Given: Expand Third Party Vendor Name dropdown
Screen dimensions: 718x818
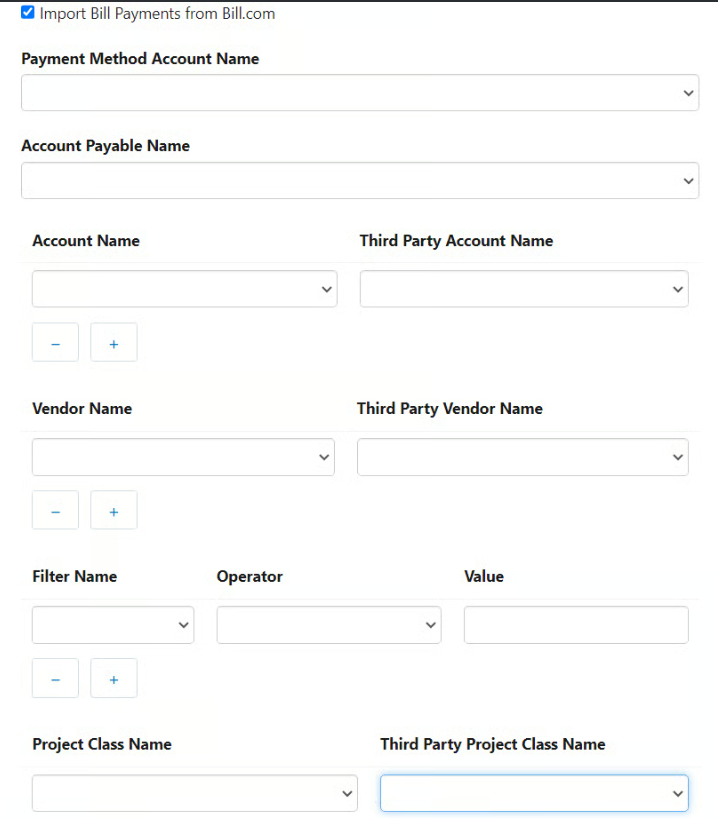Looking at the screenshot, I should click(x=522, y=457).
